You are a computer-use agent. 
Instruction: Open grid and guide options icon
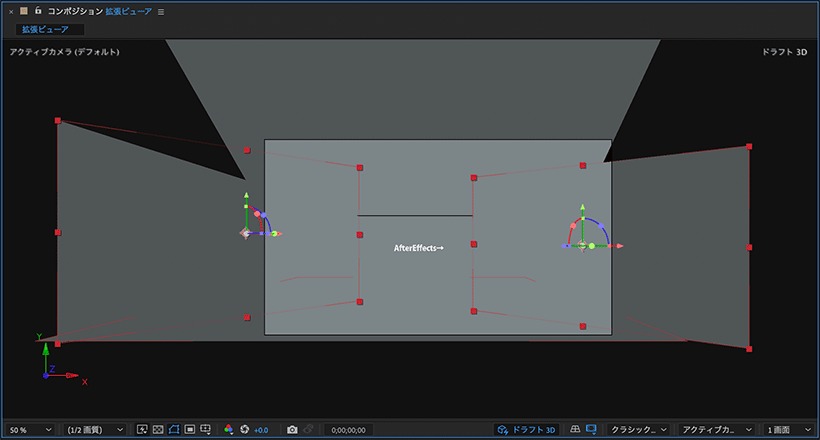[206, 430]
